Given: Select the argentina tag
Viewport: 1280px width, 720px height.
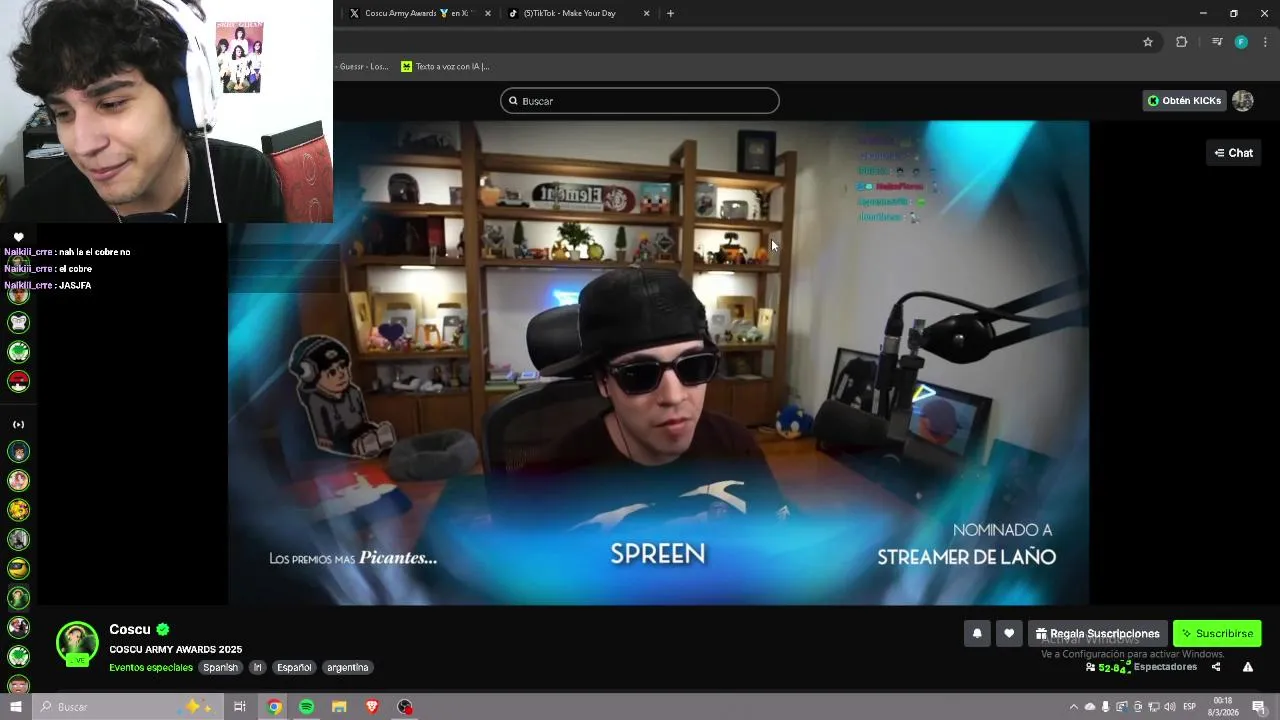Looking at the screenshot, I should tap(348, 667).
